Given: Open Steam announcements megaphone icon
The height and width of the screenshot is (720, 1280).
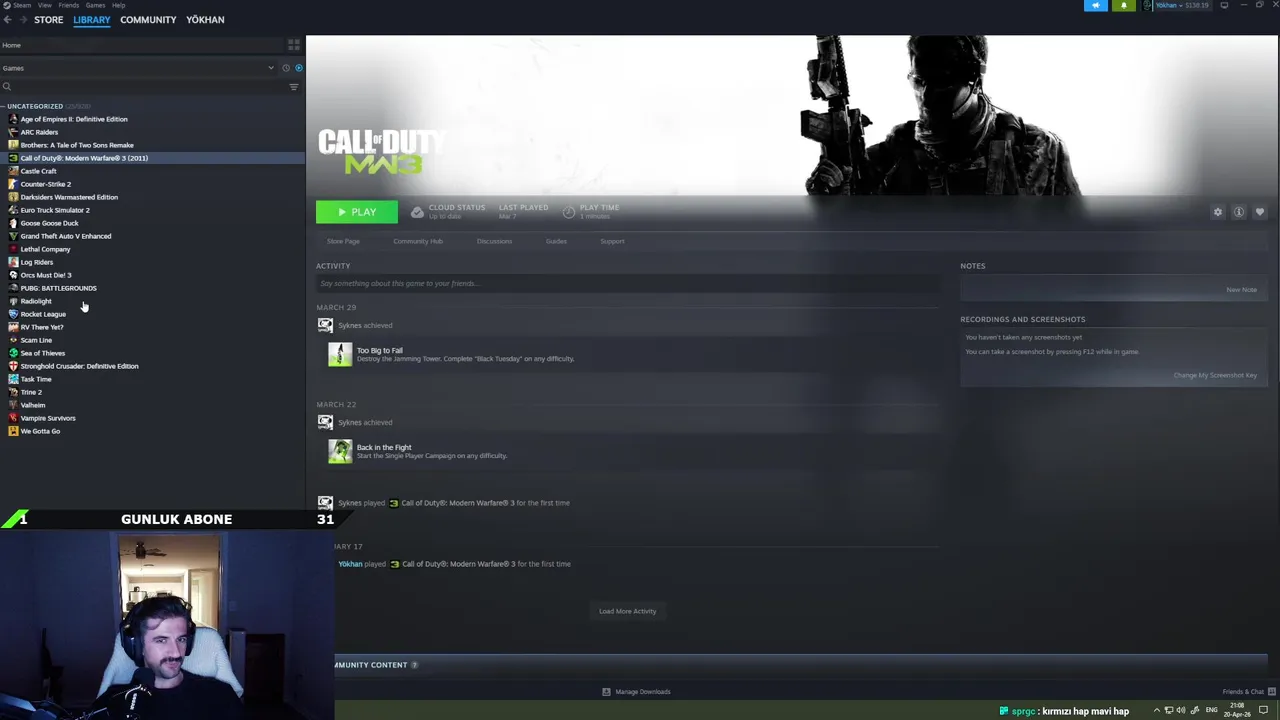Looking at the screenshot, I should [1096, 5].
